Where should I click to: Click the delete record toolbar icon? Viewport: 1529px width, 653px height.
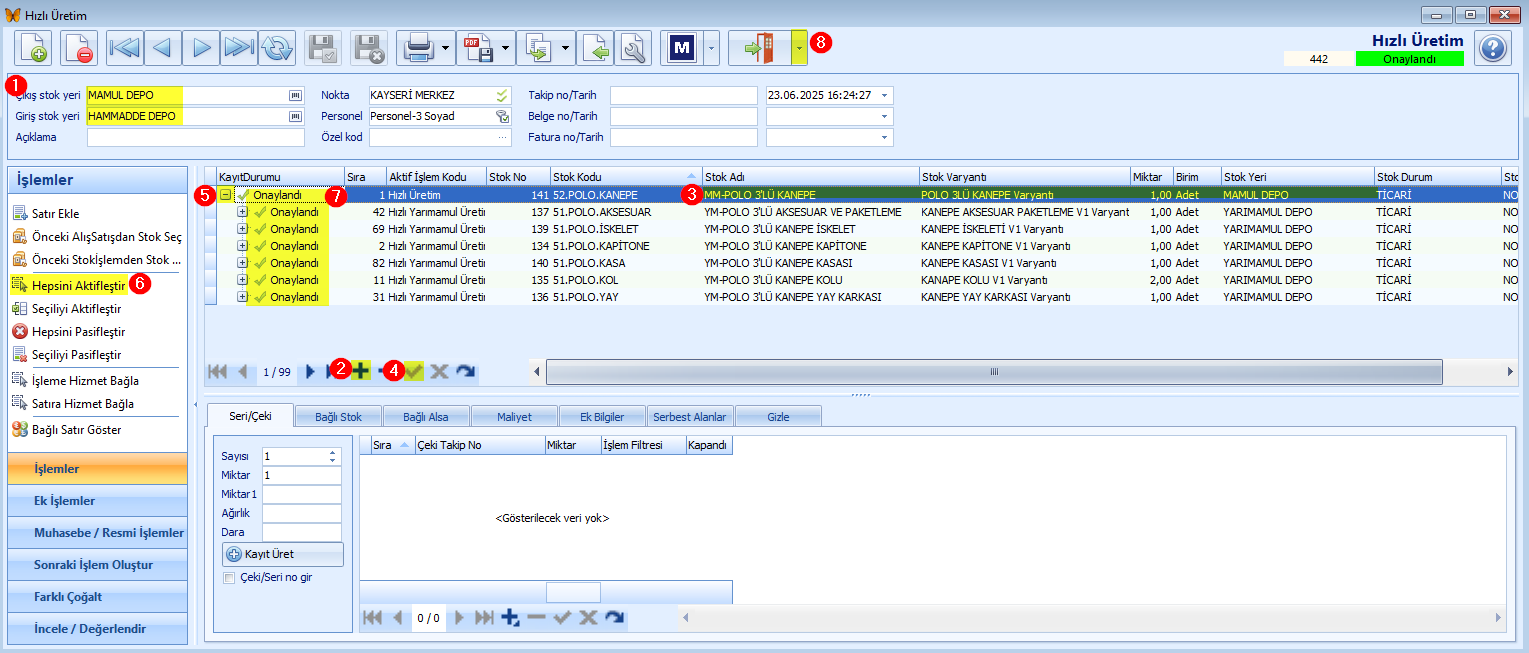[x=79, y=48]
